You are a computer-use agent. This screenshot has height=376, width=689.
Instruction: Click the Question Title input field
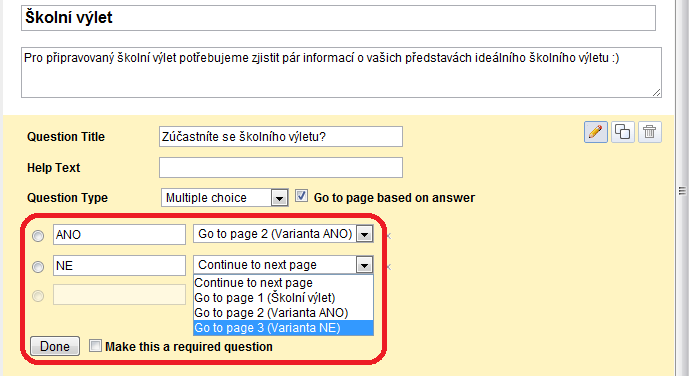281,137
